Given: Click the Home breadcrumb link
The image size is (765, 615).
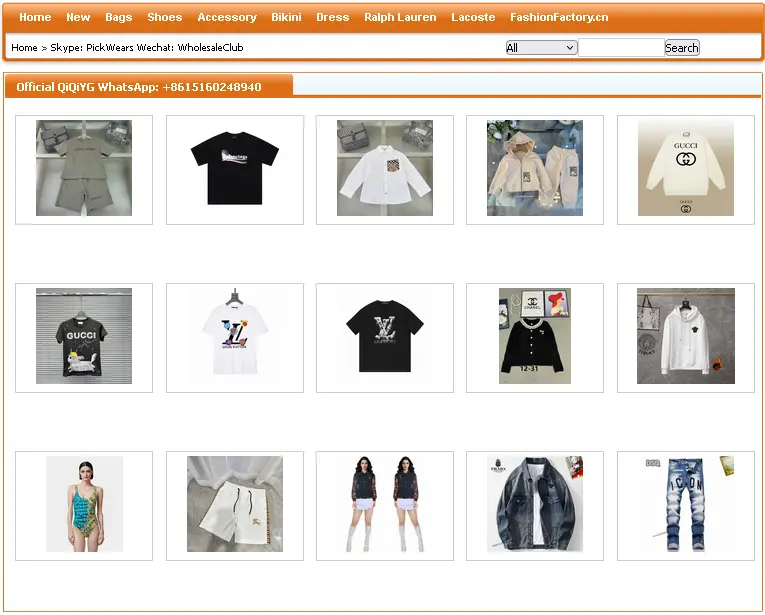Looking at the screenshot, I should click(24, 47).
